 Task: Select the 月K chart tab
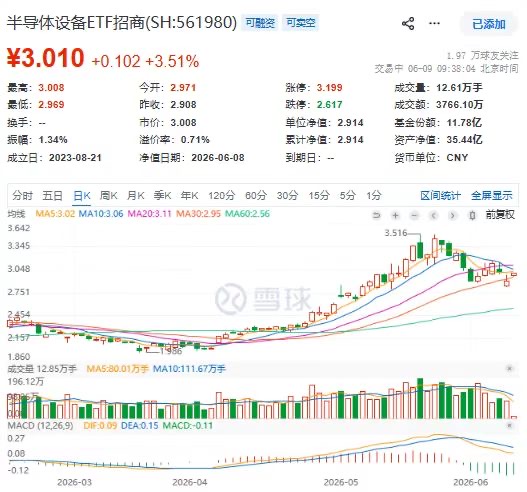(135, 195)
